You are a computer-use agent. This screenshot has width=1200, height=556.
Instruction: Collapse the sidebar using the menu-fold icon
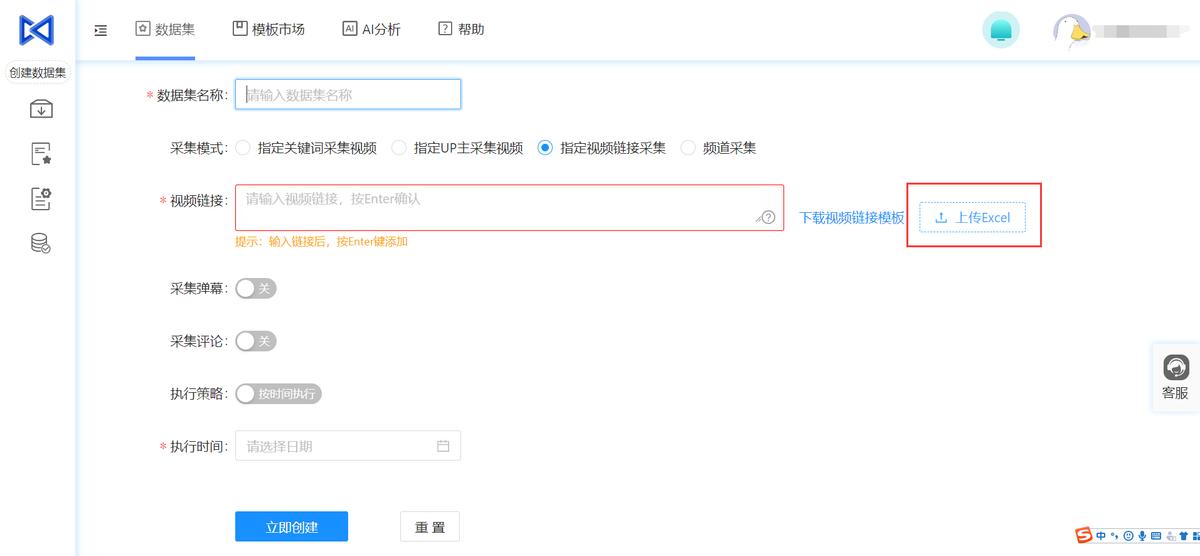[x=101, y=30]
